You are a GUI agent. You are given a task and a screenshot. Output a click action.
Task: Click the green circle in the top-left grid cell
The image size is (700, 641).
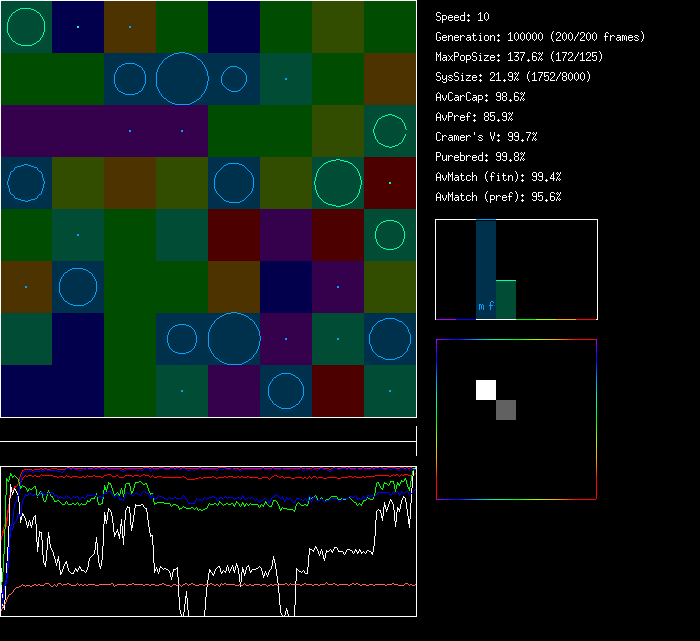26,27
